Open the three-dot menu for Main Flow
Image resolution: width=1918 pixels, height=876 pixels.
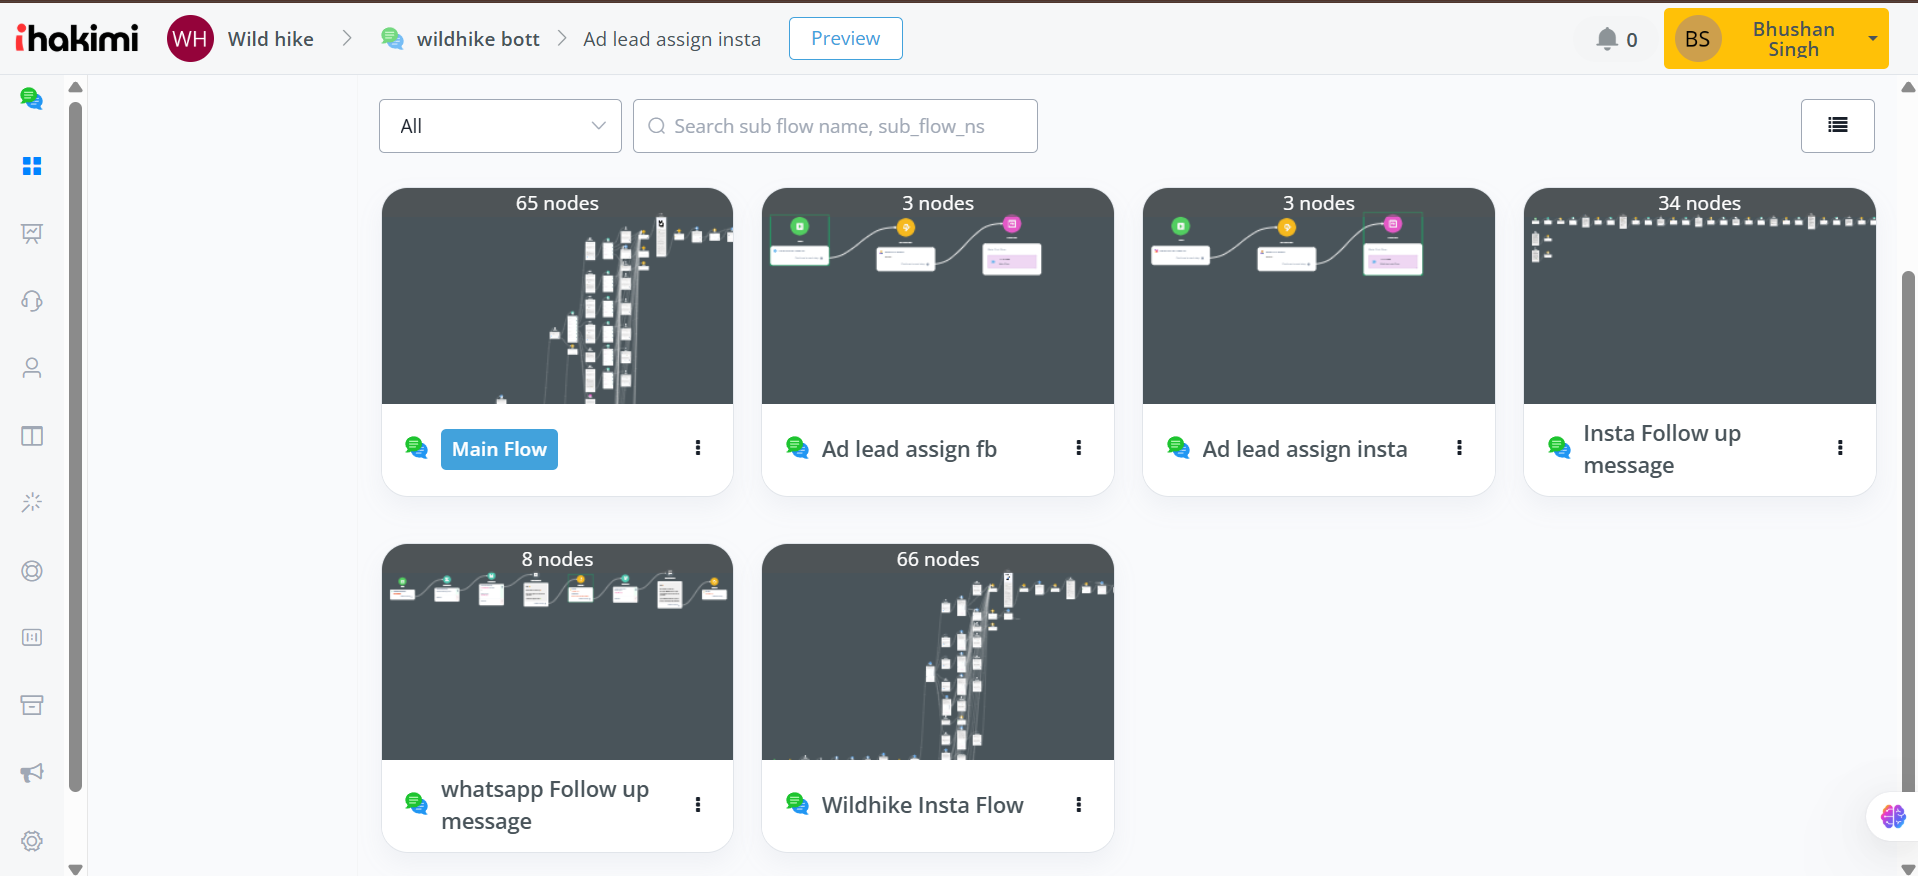click(x=698, y=448)
